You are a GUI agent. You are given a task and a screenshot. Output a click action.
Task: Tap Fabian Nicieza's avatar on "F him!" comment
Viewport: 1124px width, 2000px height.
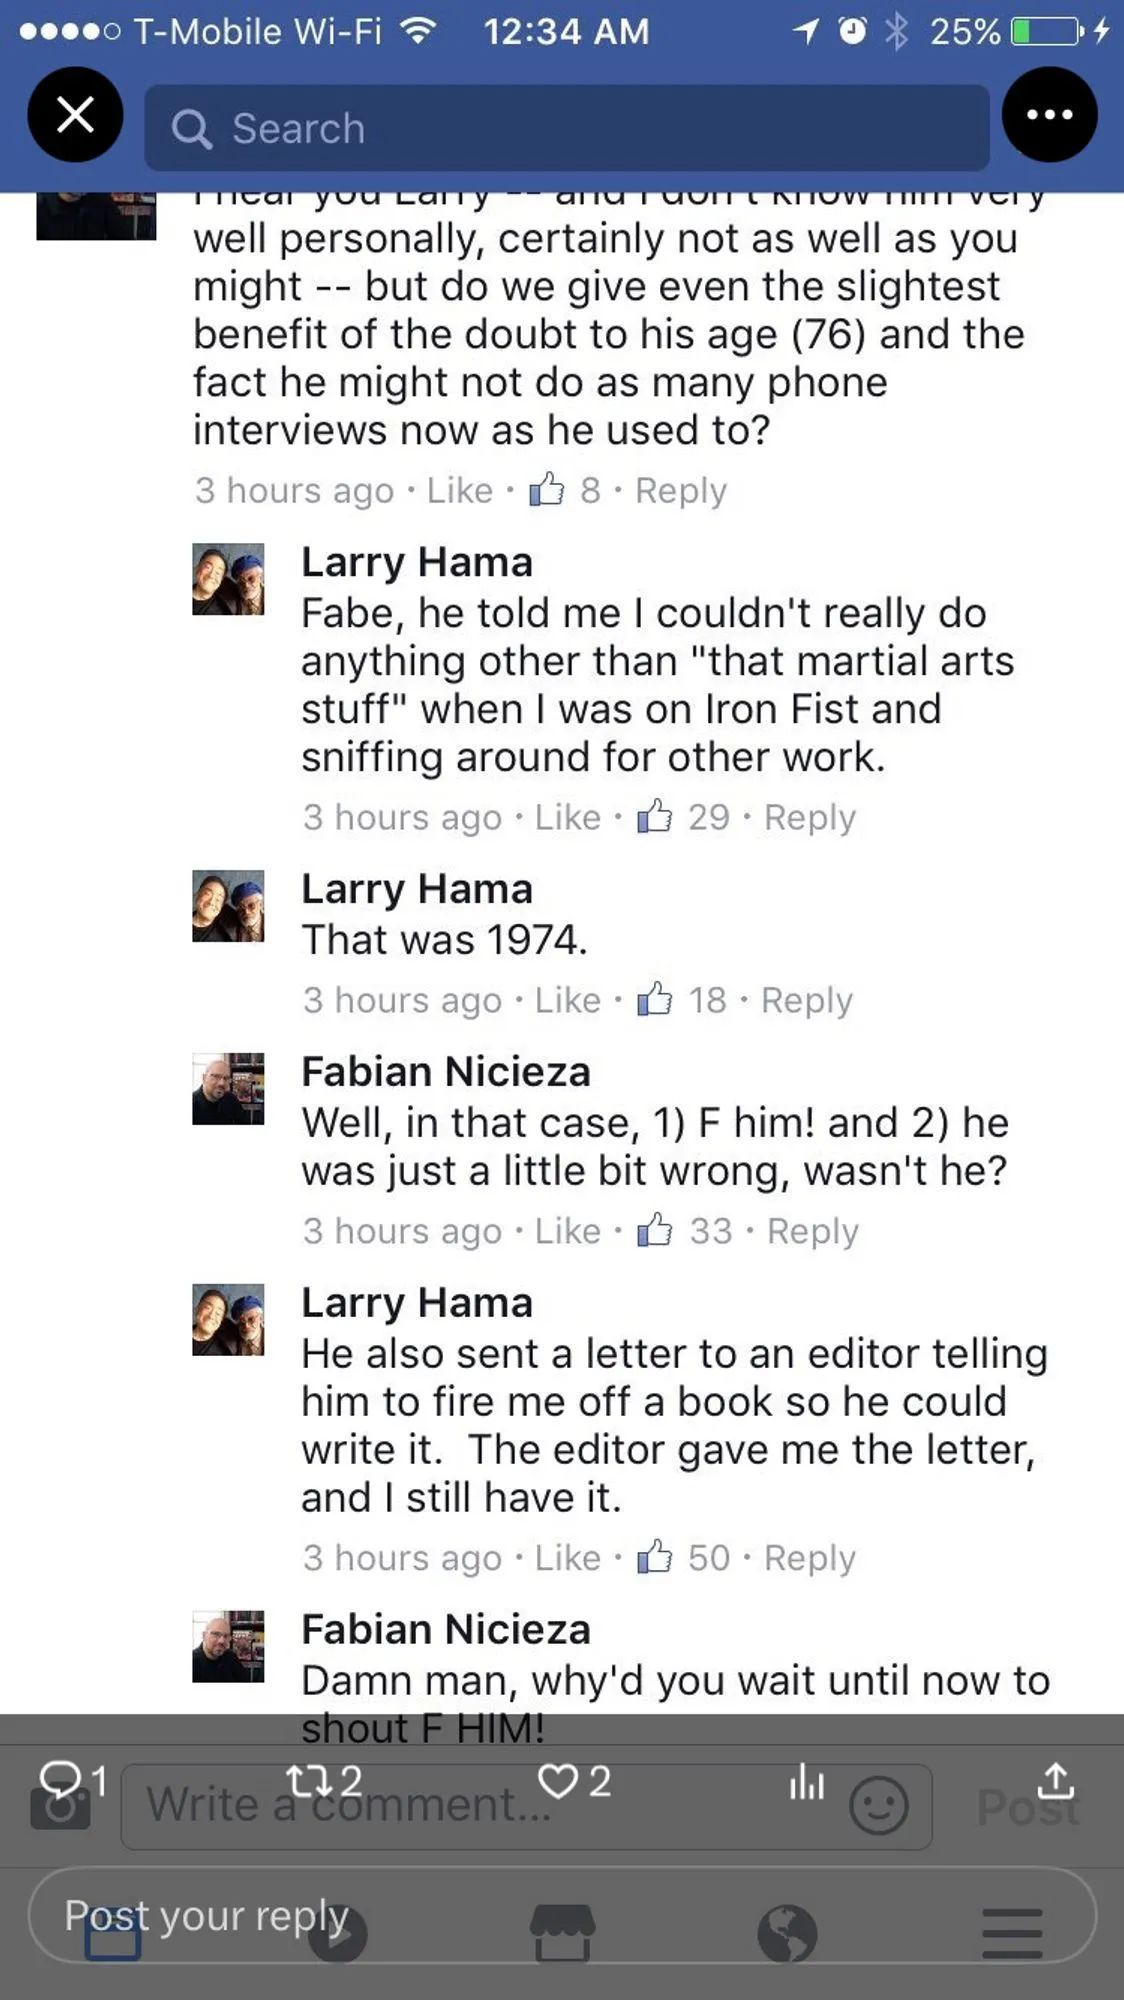228,1089
